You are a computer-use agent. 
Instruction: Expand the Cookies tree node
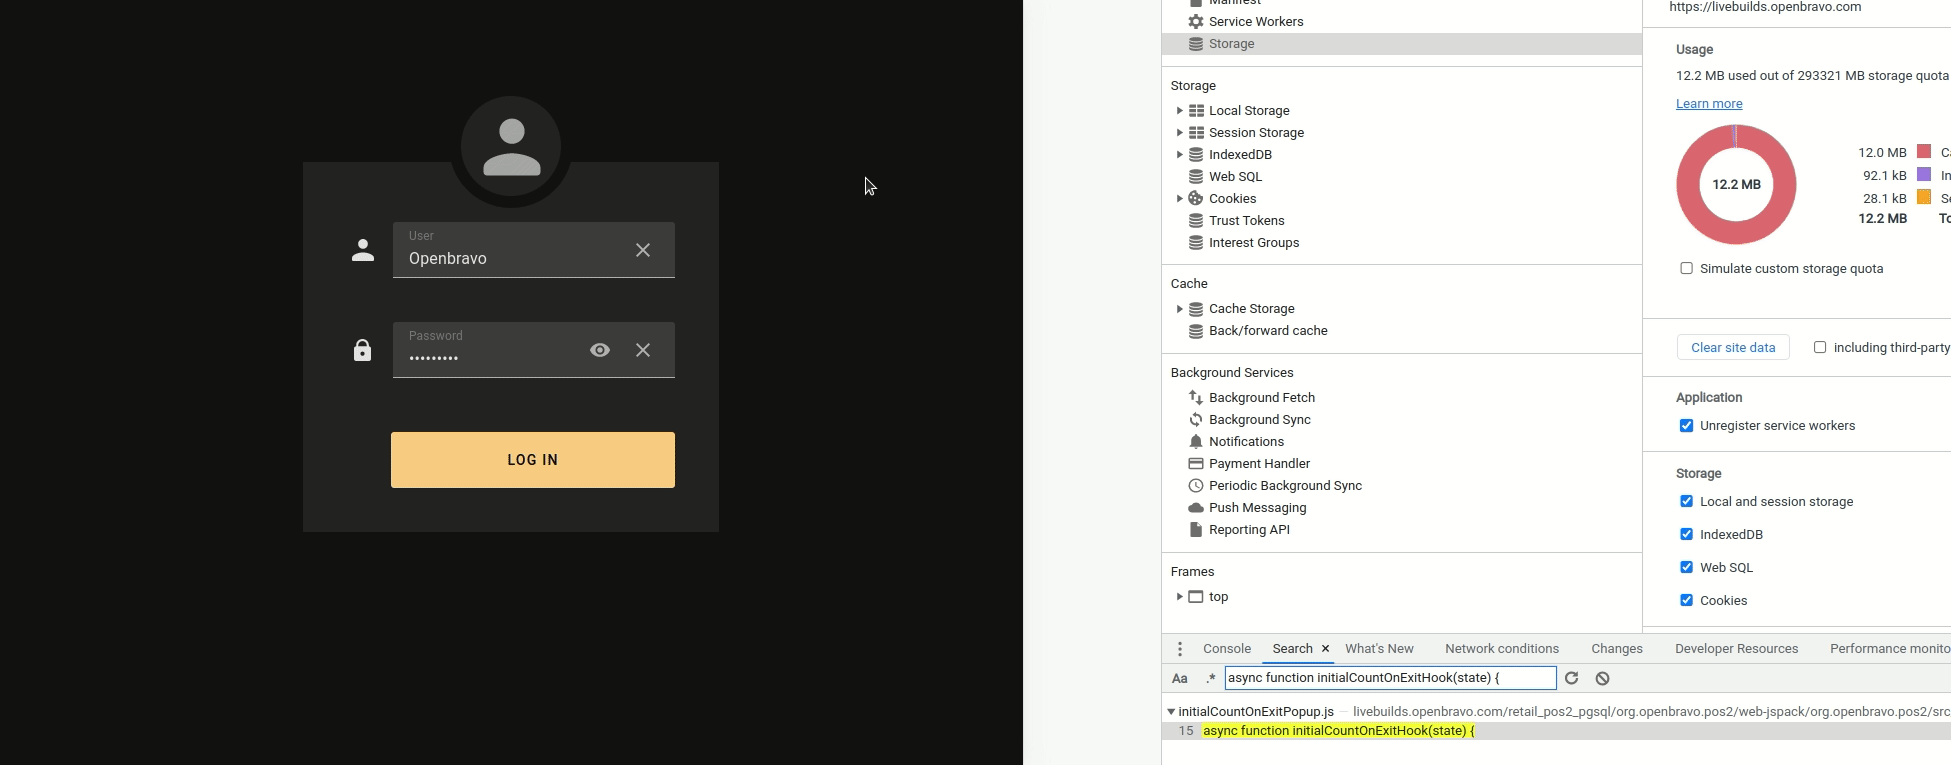click(1180, 199)
